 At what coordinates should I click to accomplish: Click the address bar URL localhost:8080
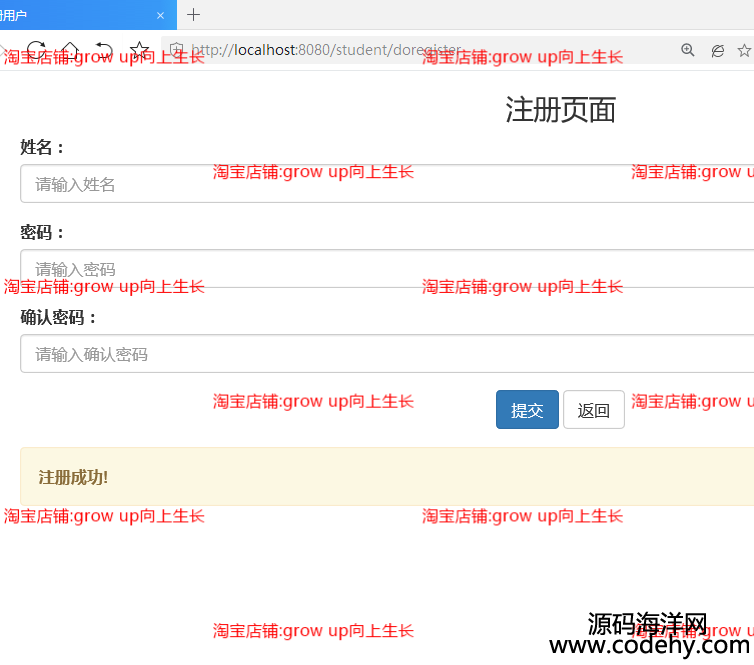[326, 50]
